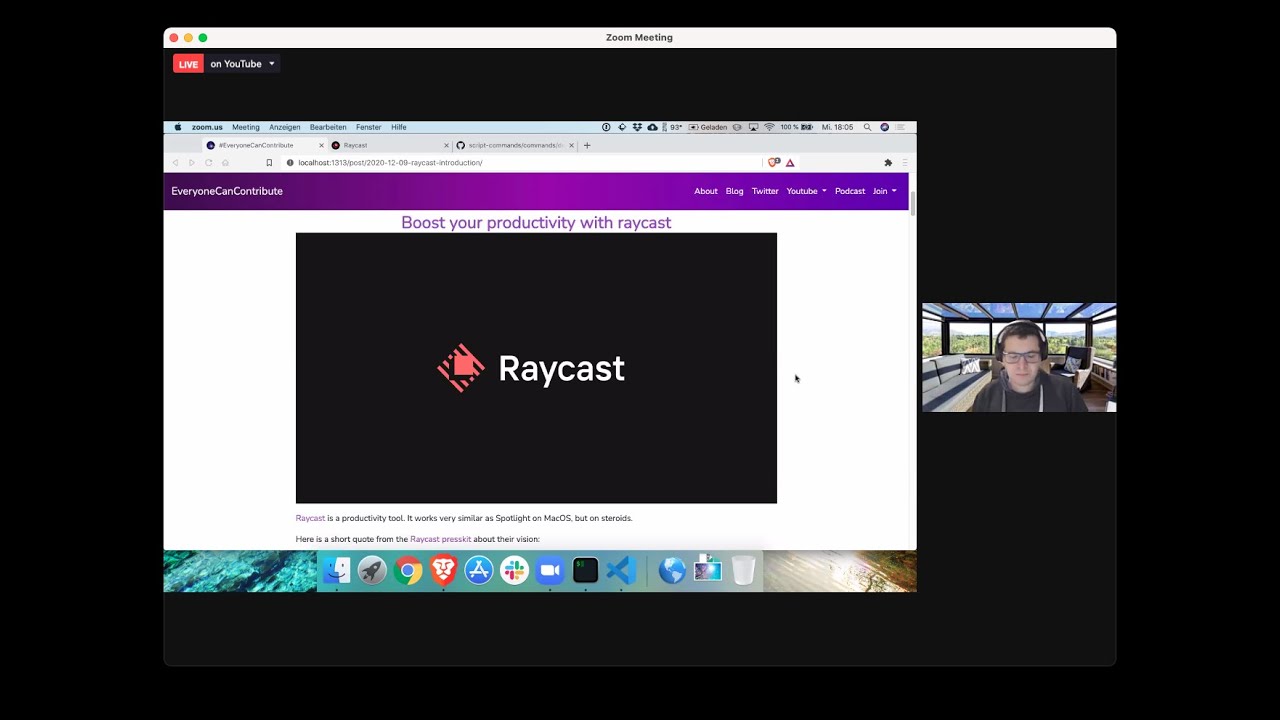
Task: Open the Trash in the Dock
Action: click(x=743, y=571)
